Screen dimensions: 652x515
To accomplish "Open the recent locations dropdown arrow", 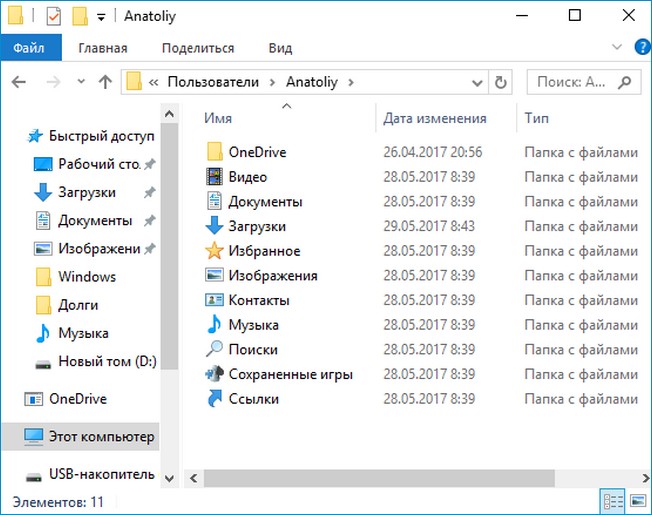I will [x=79, y=82].
